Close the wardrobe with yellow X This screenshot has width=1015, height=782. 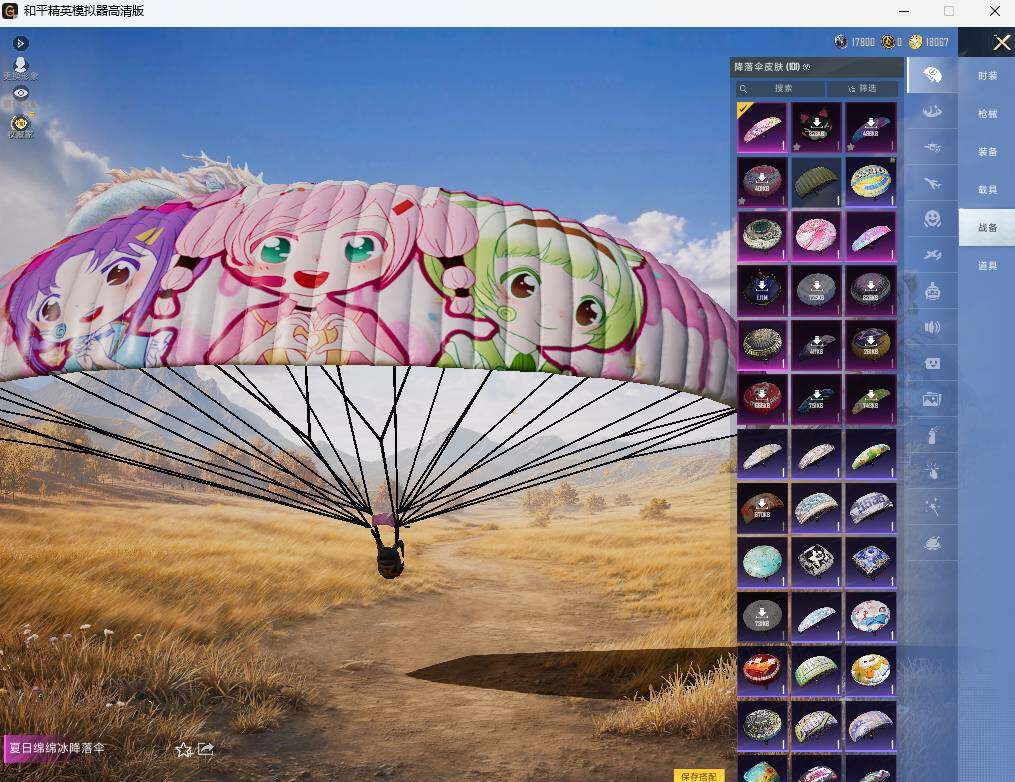pyautogui.click(x=1001, y=43)
